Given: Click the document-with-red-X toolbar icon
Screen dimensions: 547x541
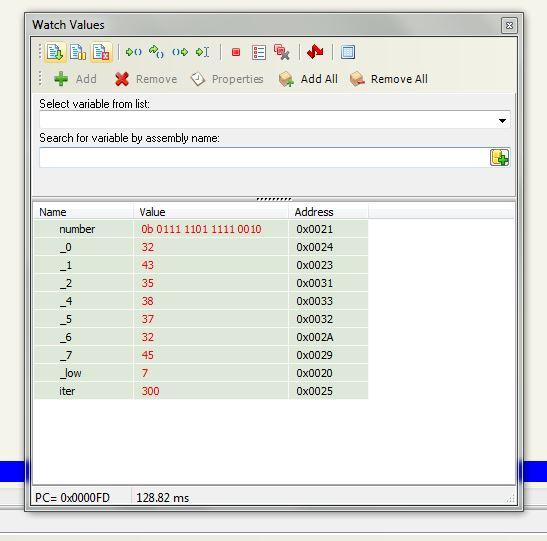Looking at the screenshot, I should tap(101, 52).
